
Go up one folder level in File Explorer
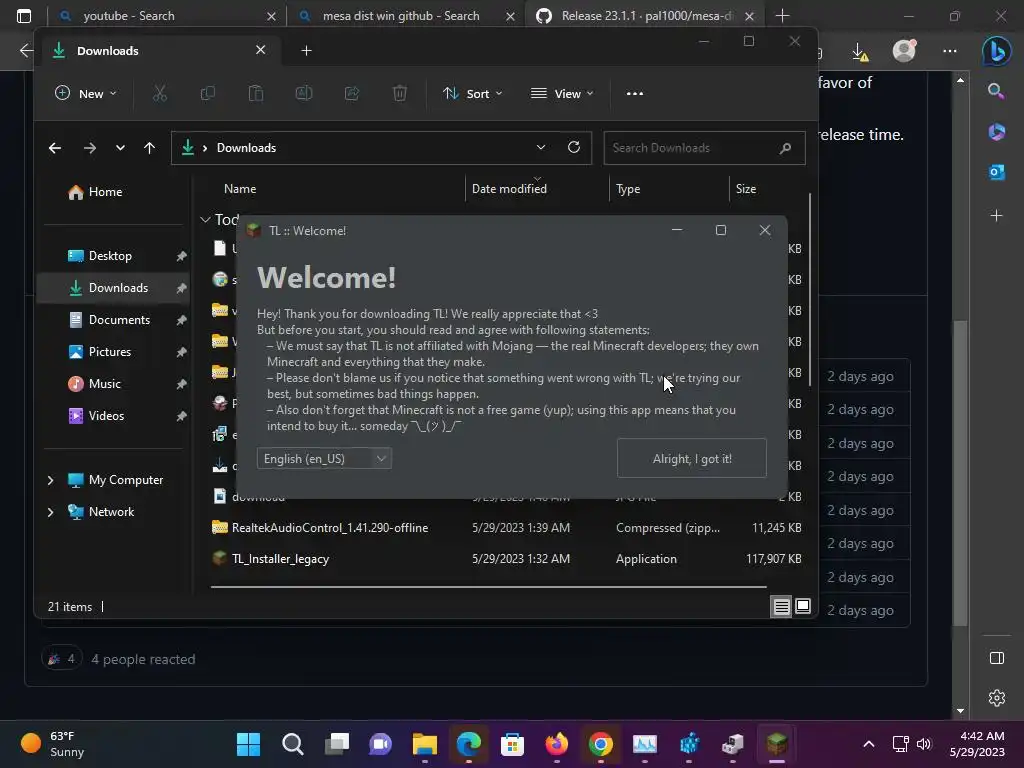pos(150,148)
